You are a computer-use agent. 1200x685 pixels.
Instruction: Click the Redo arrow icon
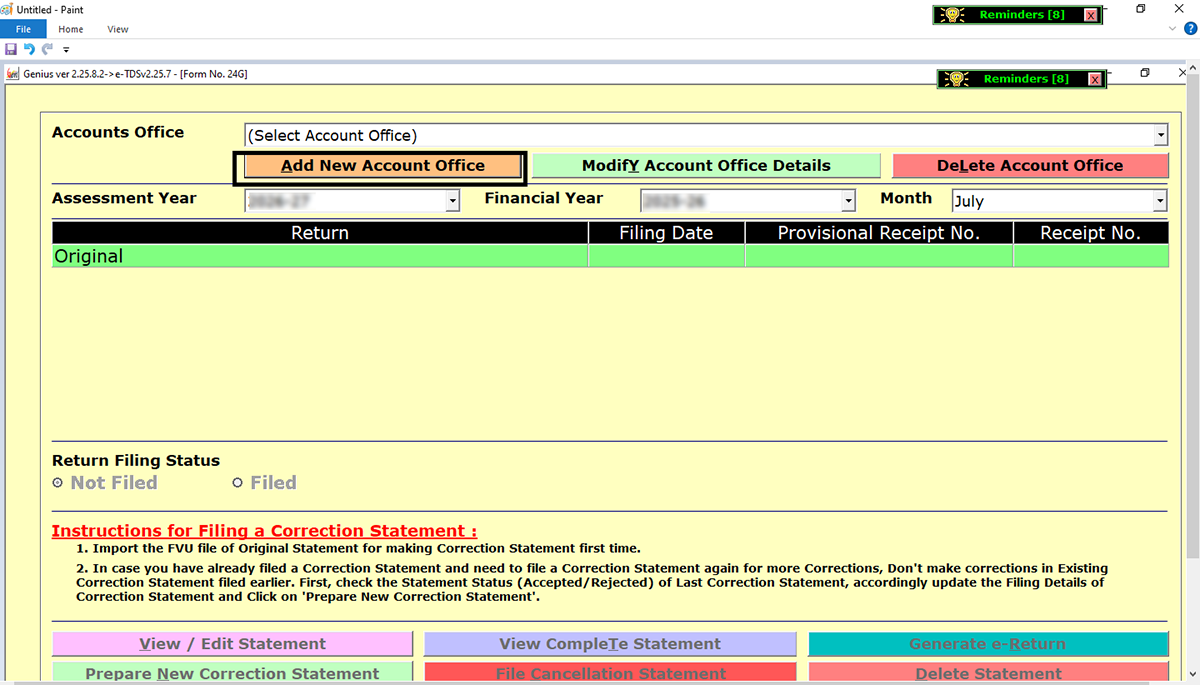(x=47, y=49)
